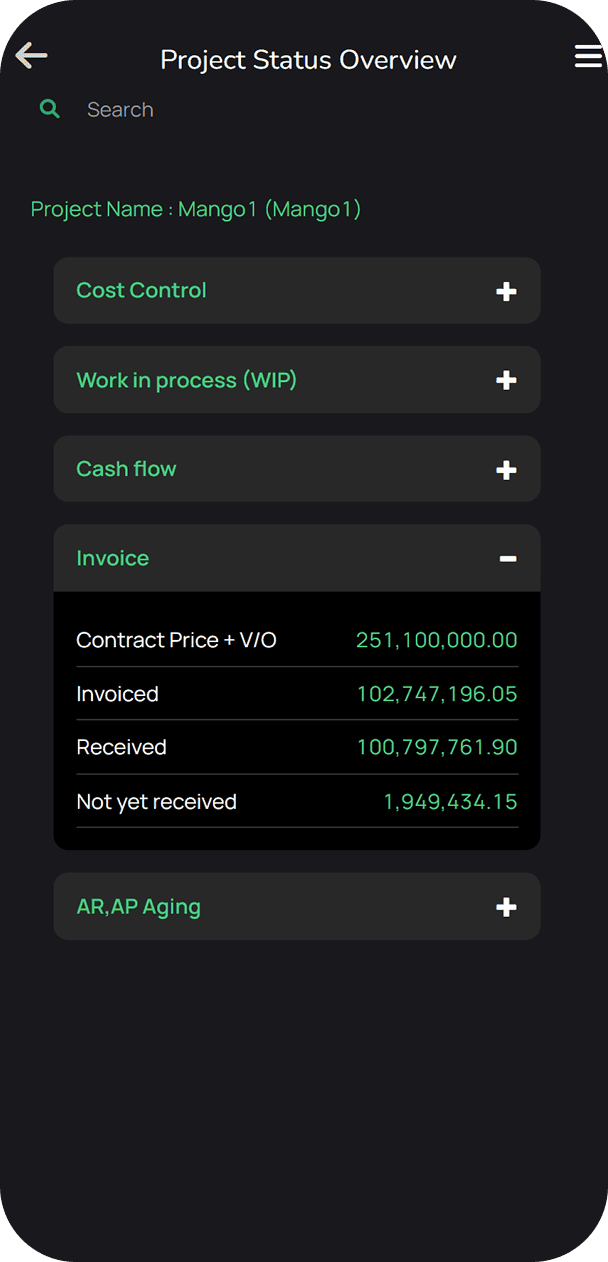Expand Work in process plus icon
608x1262 pixels.
(x=506, y=380)
